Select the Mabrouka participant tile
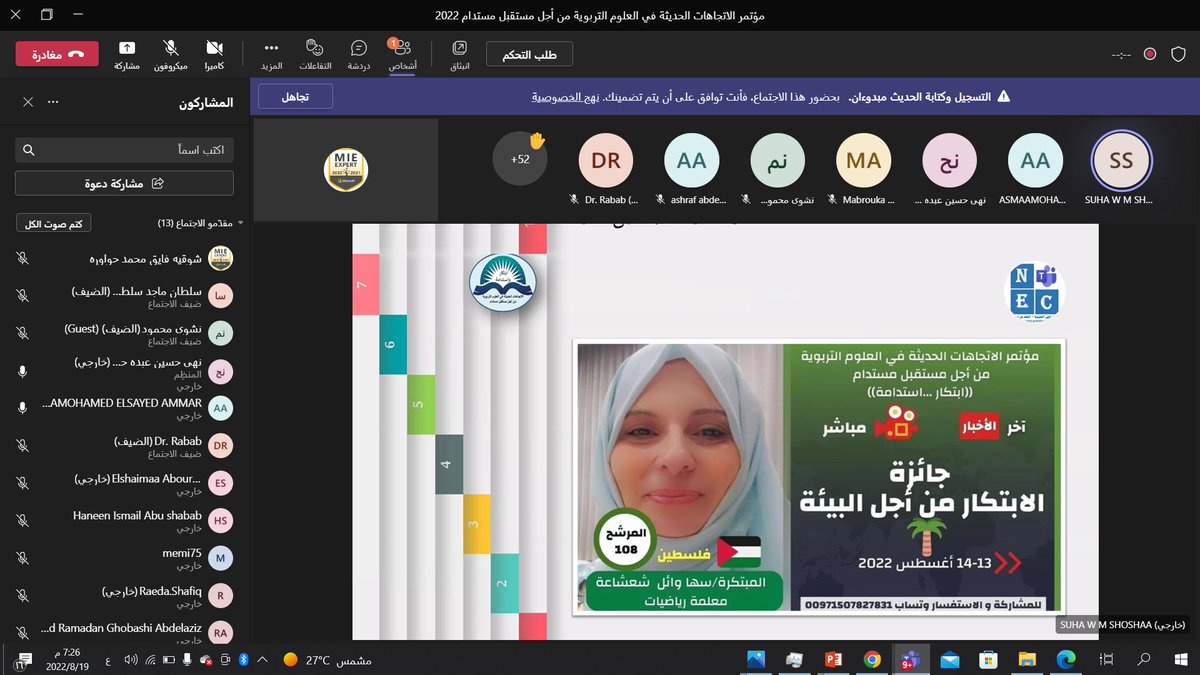The width and height of the screenshot is (1200, 675). (864, 170)
